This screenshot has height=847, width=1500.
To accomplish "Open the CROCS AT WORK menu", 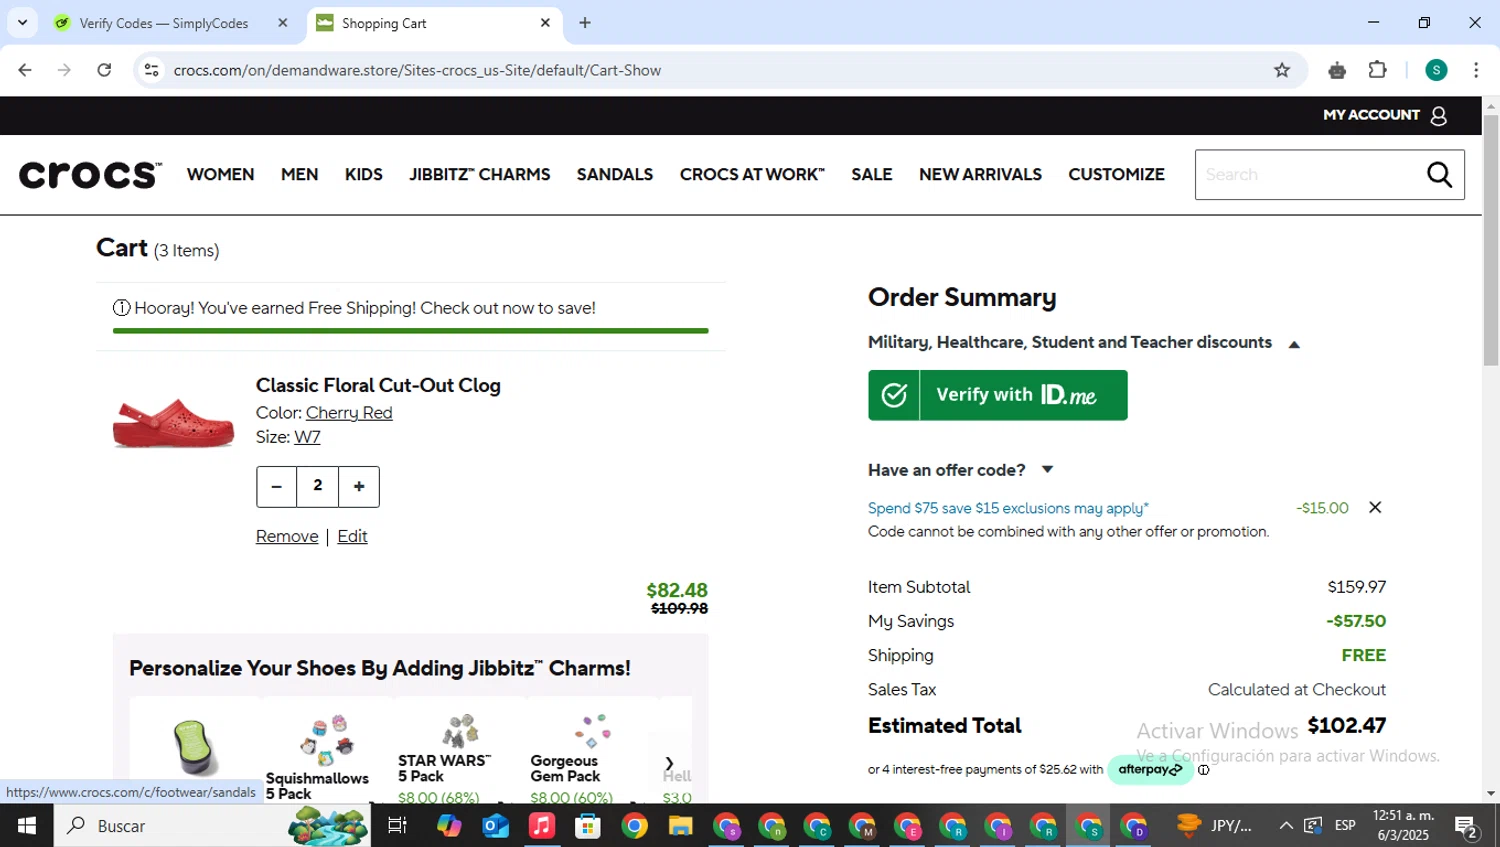I will click(x=752, y=174).
